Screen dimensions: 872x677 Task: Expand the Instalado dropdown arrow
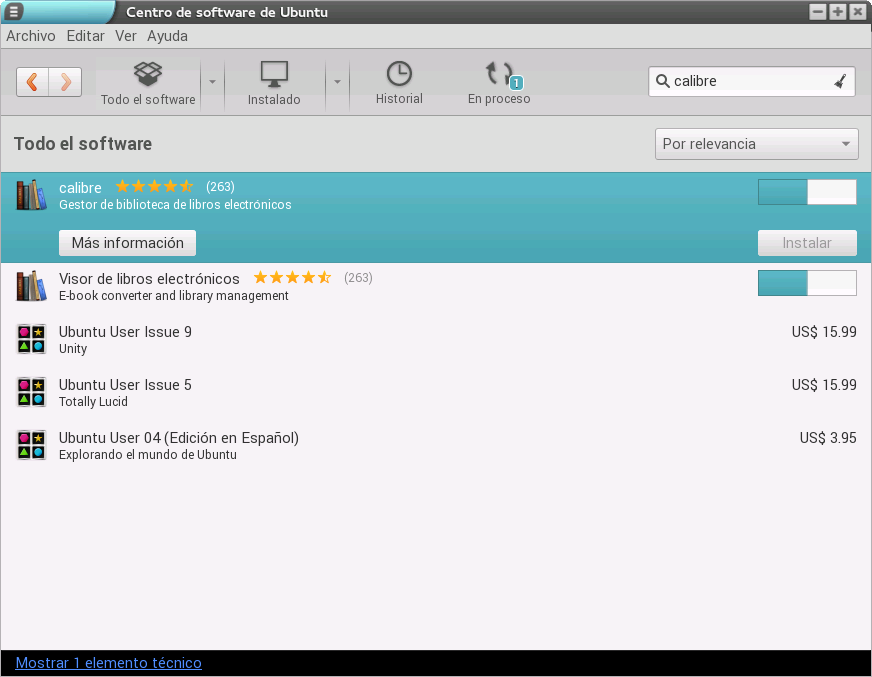click(337, 82)
